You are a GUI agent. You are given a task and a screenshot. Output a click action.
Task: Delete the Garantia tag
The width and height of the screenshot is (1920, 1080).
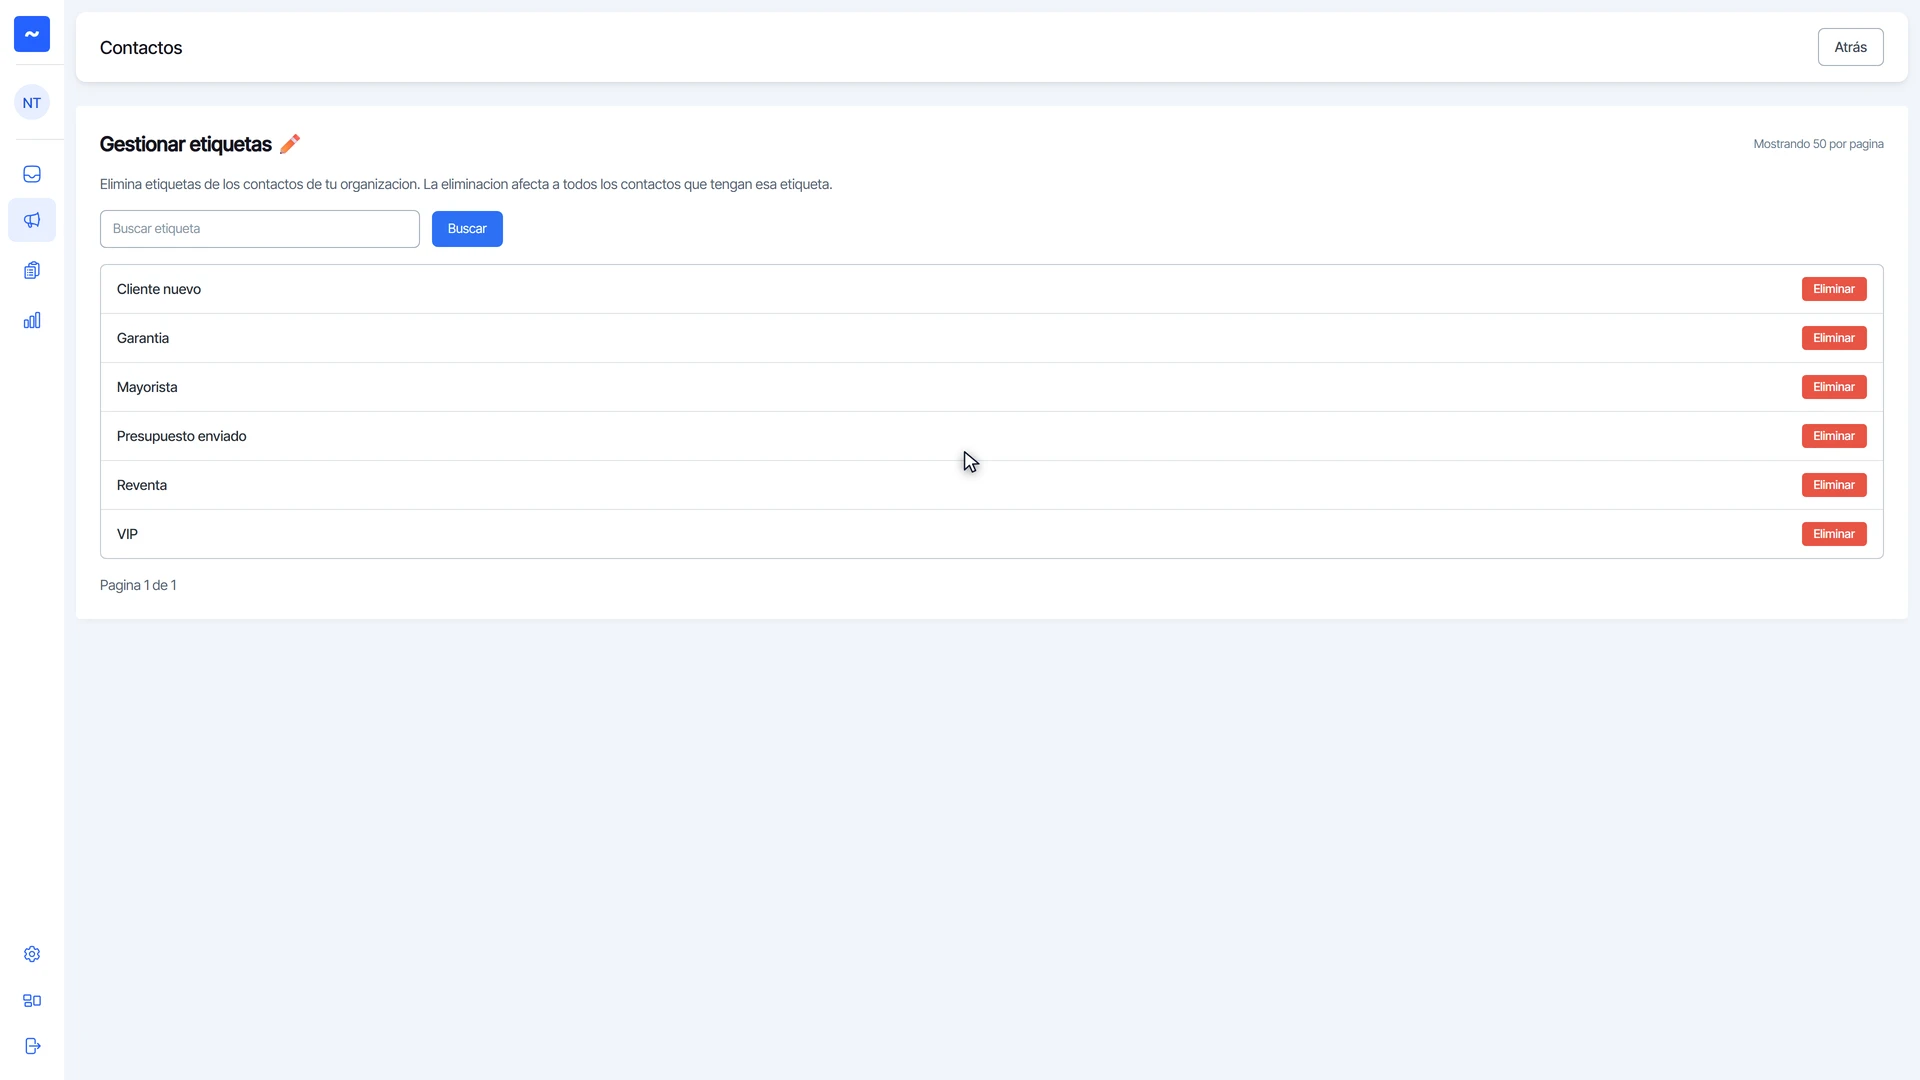pyautogui.click(x=1834, y=338)
